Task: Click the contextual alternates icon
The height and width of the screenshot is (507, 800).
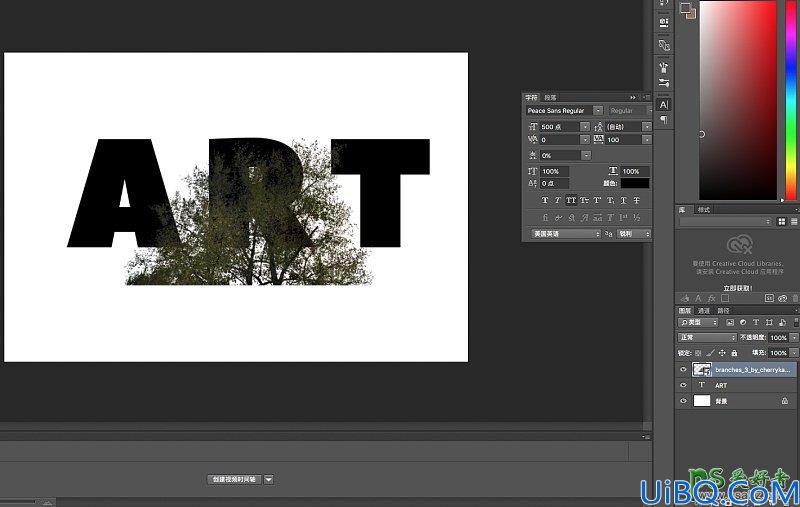Action: pyautogui.click(x=558, y=218)
